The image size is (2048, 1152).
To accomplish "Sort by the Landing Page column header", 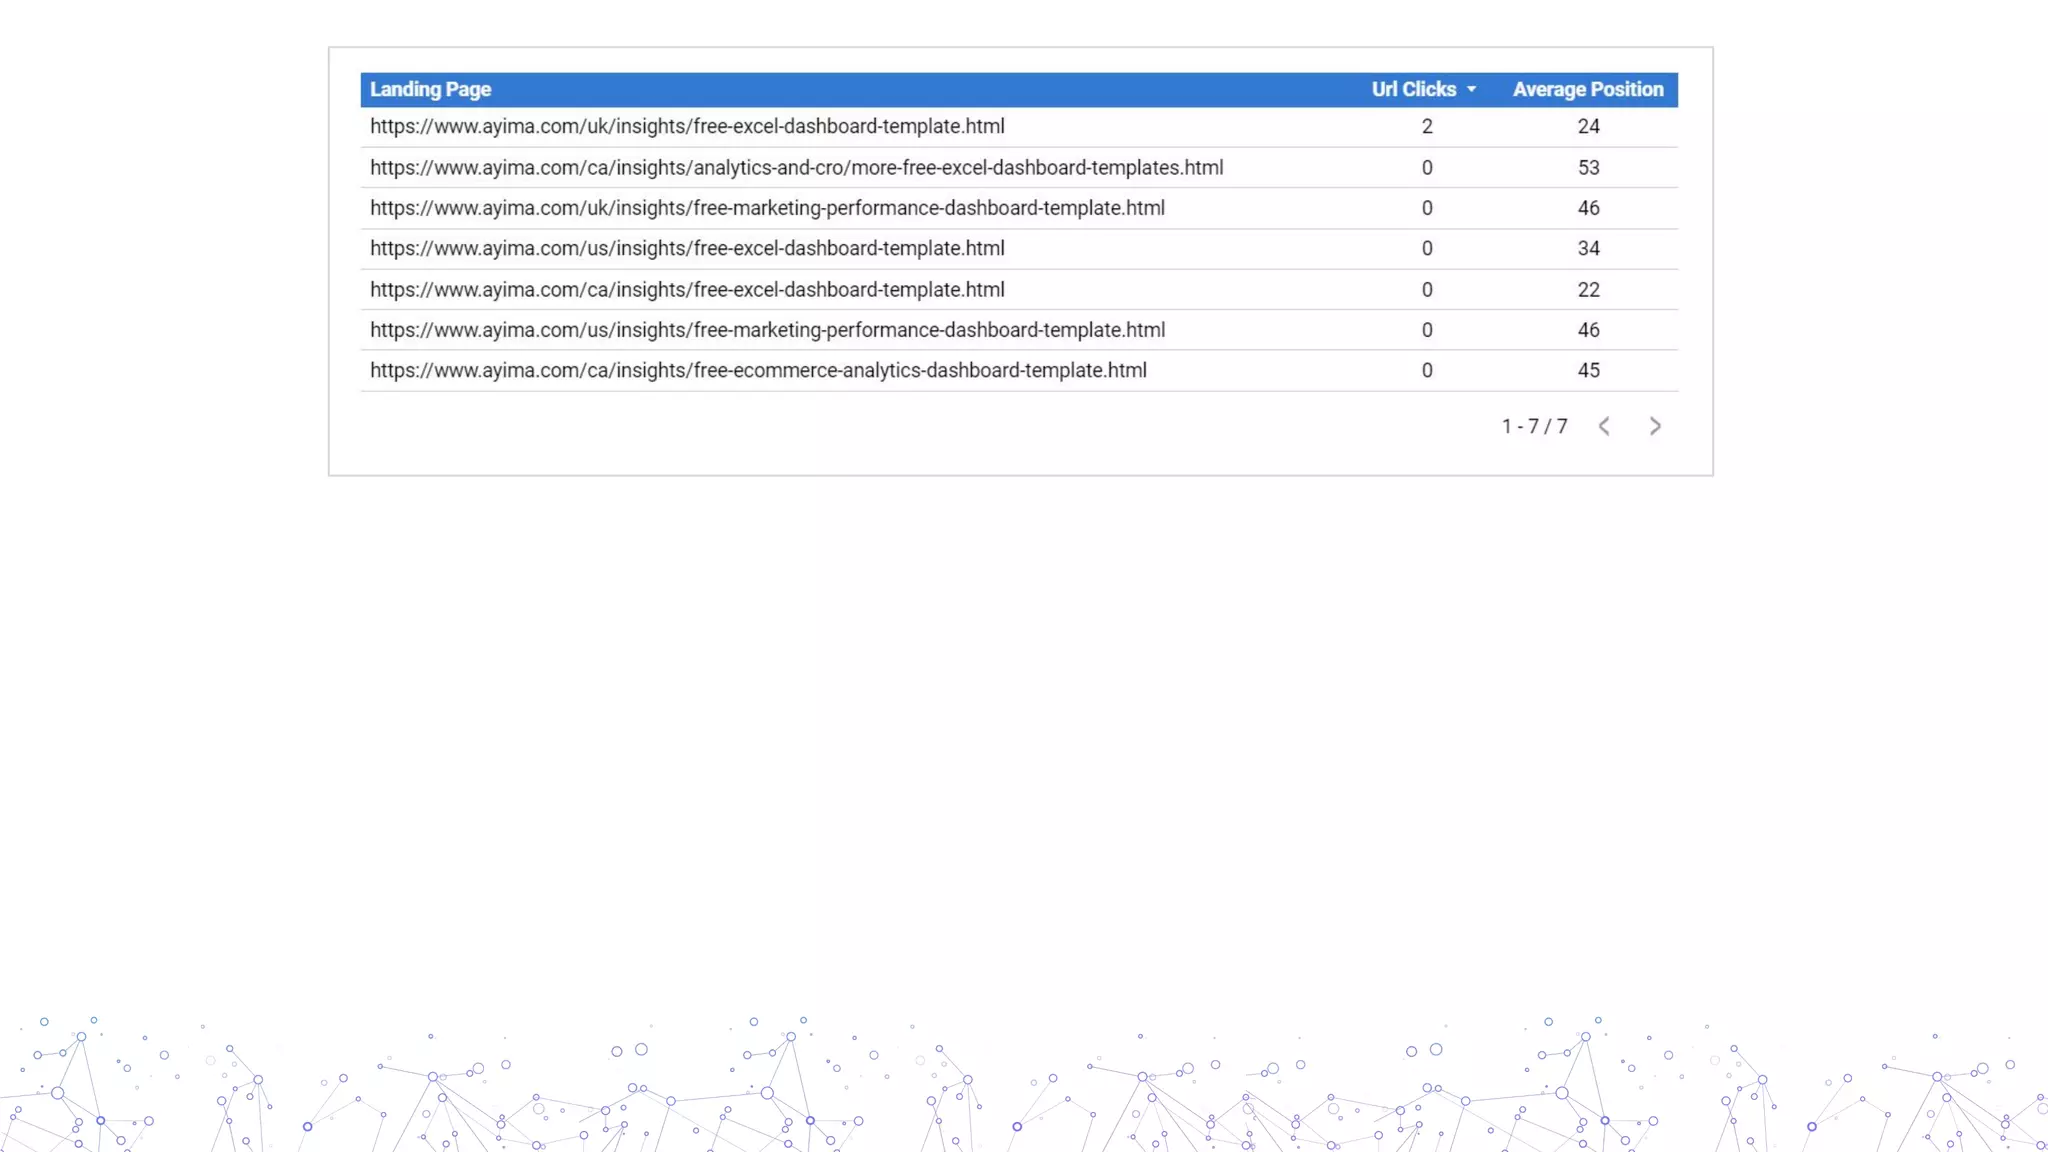I will (430, 90).
